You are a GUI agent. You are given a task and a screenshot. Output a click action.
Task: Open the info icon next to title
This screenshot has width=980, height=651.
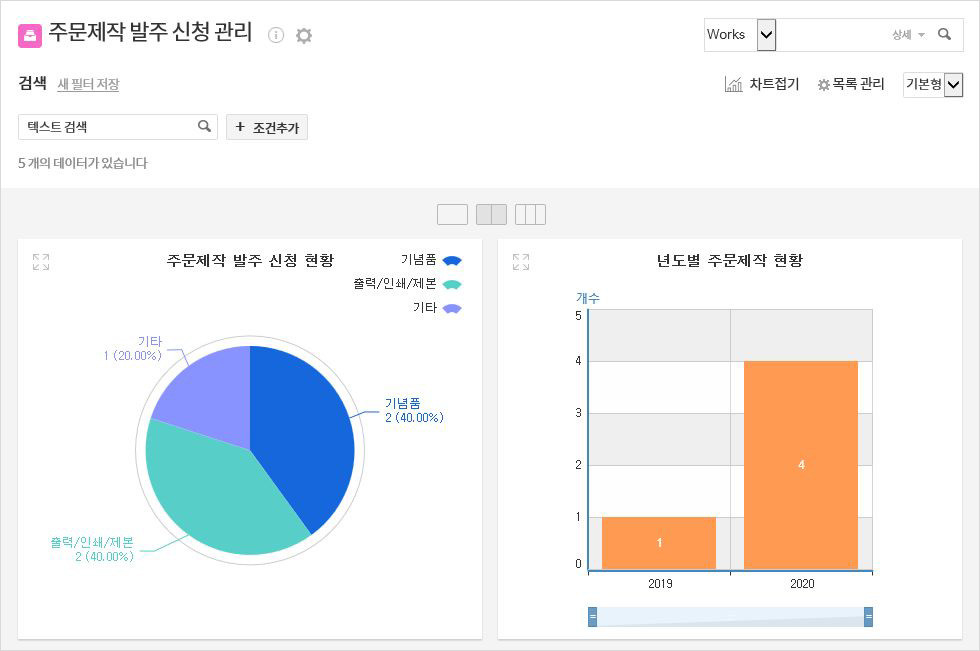click(276, 35)
